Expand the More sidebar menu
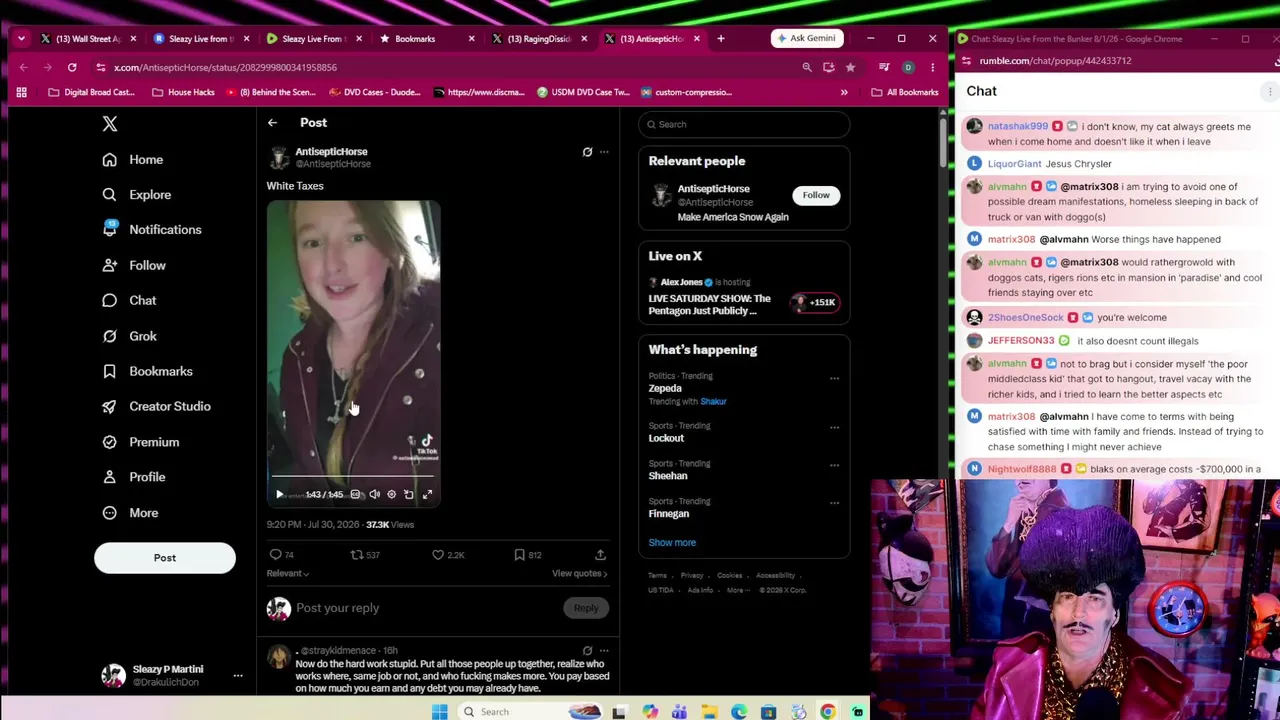The image size is (1280, 720). click(x=130, y=513)
